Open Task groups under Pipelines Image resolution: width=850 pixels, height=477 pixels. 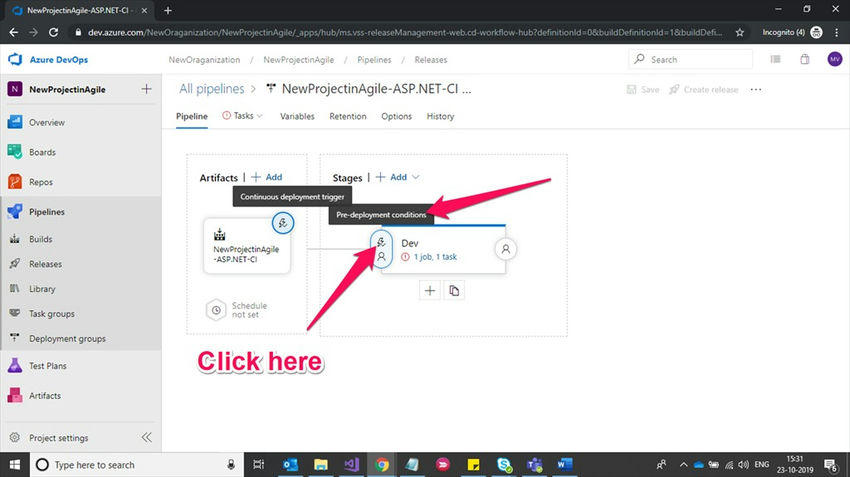51,314
